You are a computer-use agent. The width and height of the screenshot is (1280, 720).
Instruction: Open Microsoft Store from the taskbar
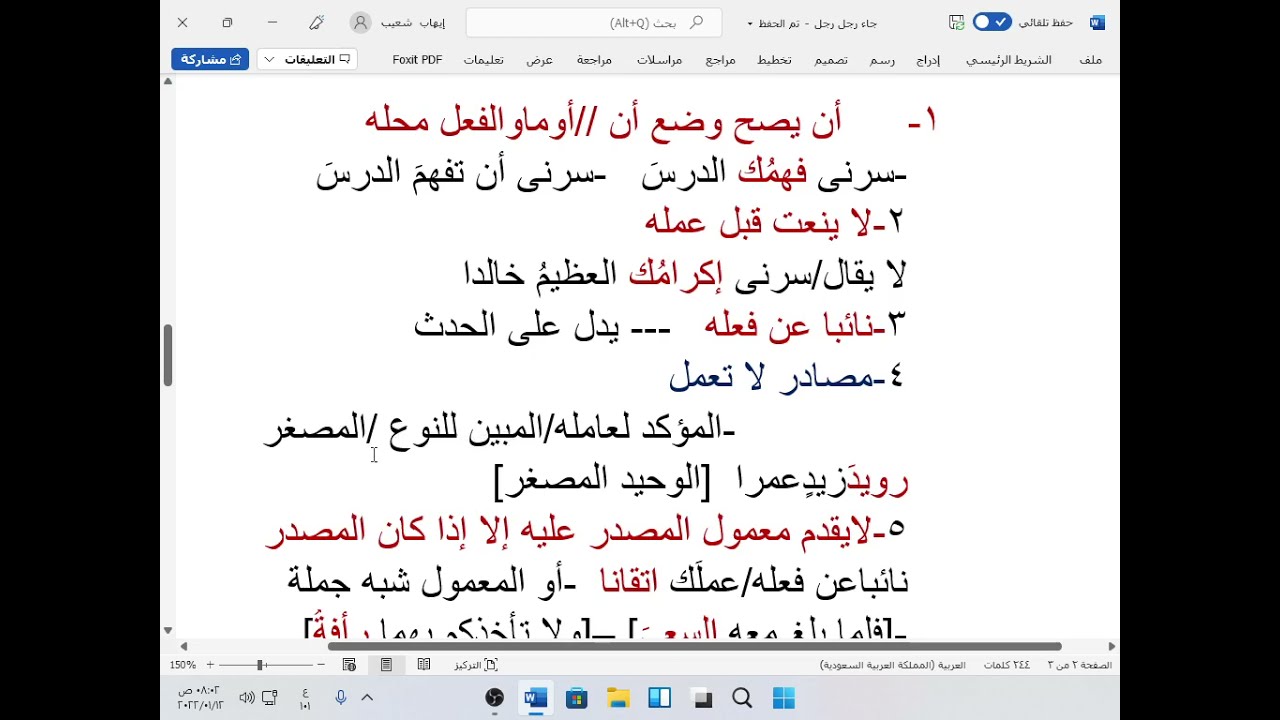tap(577, 698)
